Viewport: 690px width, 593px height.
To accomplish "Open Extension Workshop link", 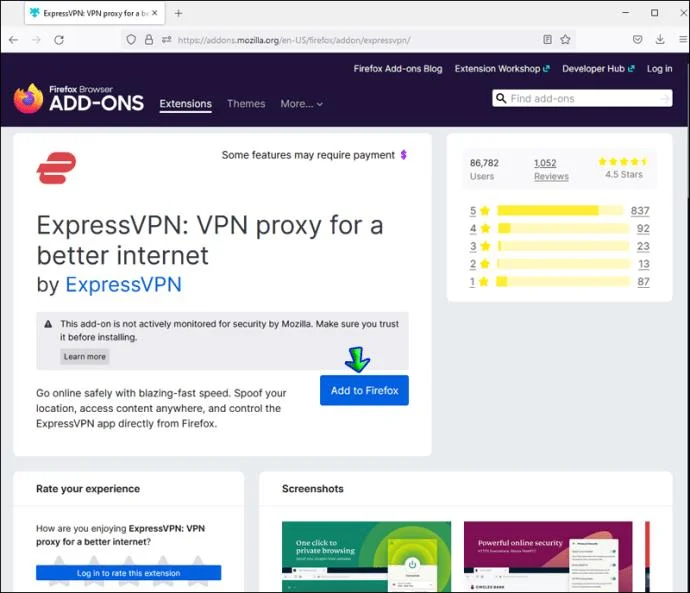I will [x=502, y=69].
